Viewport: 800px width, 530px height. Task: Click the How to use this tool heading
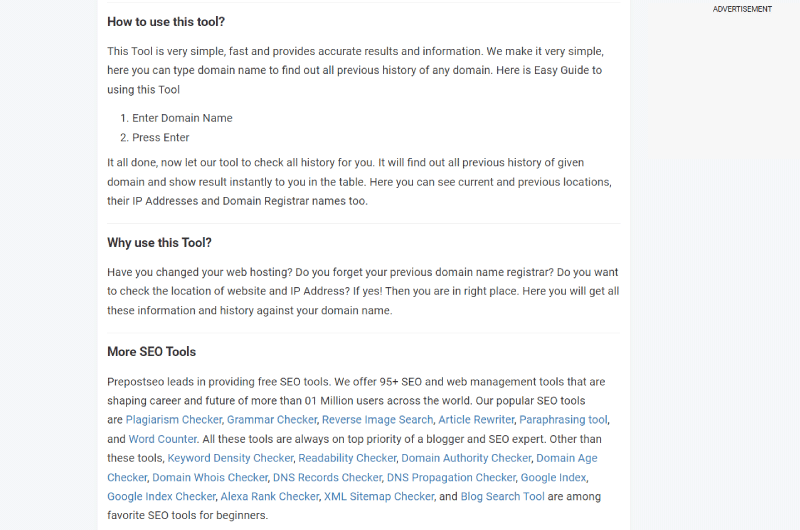166,22
